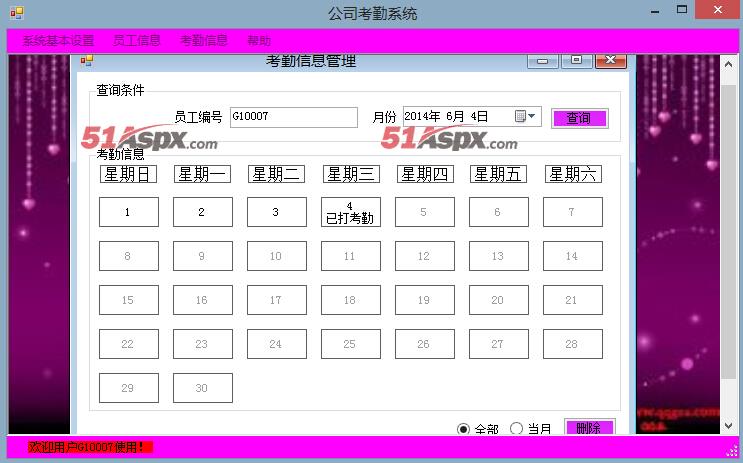Click the day 14 button
This screenshot has height=463, width=743.
tap(573, 256)
